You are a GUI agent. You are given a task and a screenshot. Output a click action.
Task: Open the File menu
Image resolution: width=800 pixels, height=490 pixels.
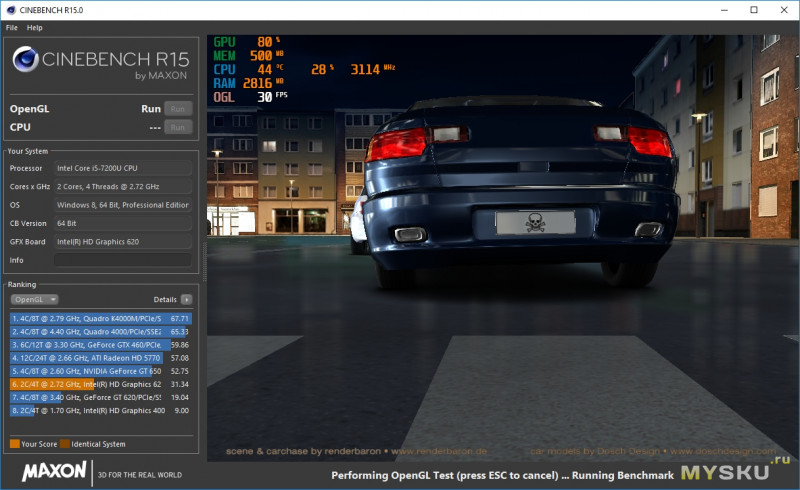pos(11,28)
